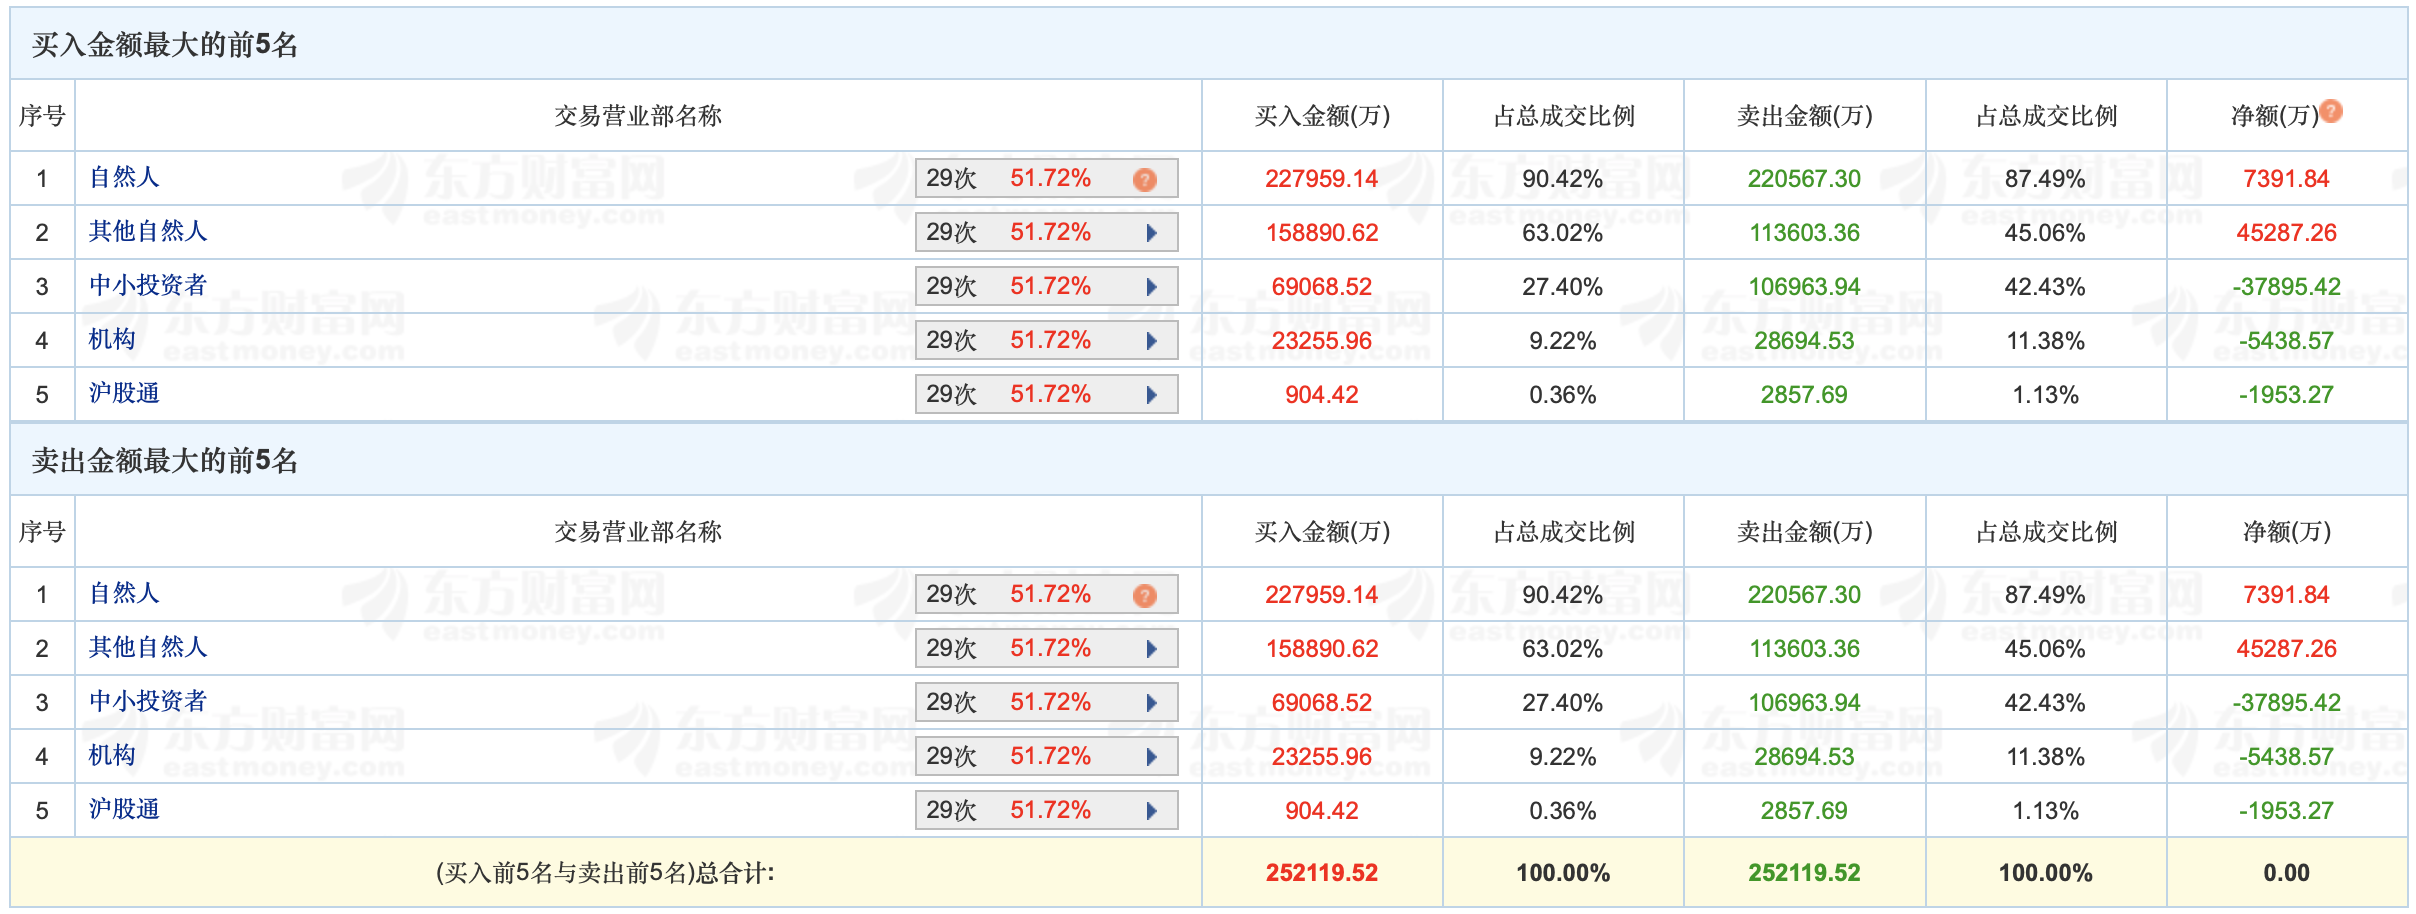Image resolution: width=2416 pixels, height=914 pixels.
Task: Click question icon in sell table 自然人 row
Action: pyautogui.click(x=1144, y=595)
